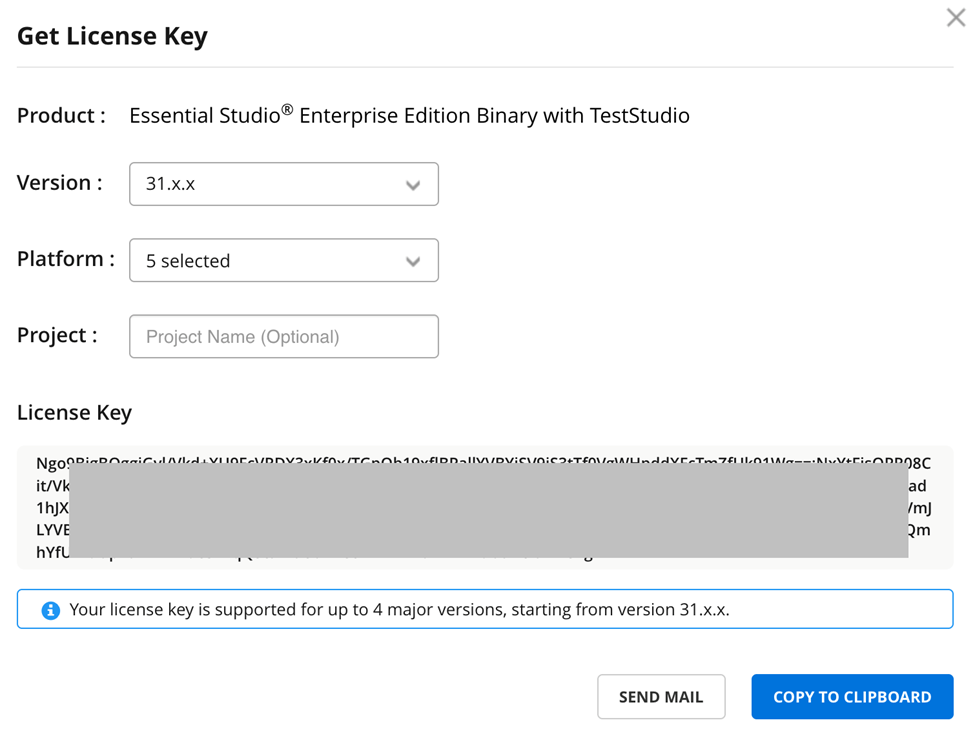This screenshot has height=749, width=975.
Task: Click the Project Name input field
Action: [283, 336]
